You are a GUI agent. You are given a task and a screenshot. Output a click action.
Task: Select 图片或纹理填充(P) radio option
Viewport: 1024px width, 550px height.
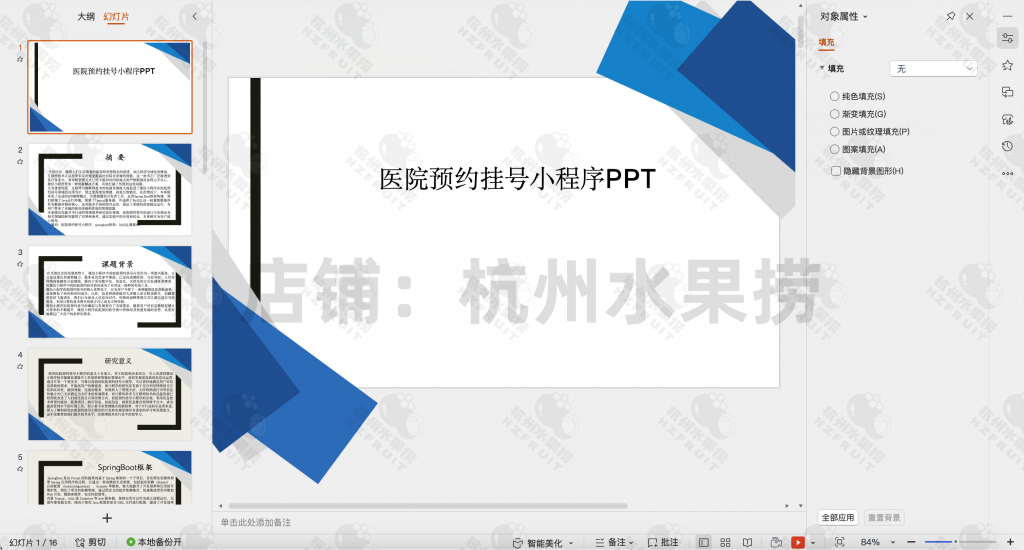tap(869, 131)
